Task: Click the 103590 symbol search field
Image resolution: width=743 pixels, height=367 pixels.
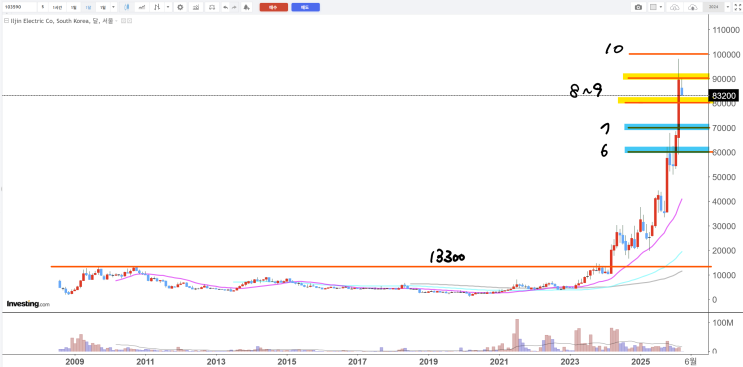Action: coord(19,7)
